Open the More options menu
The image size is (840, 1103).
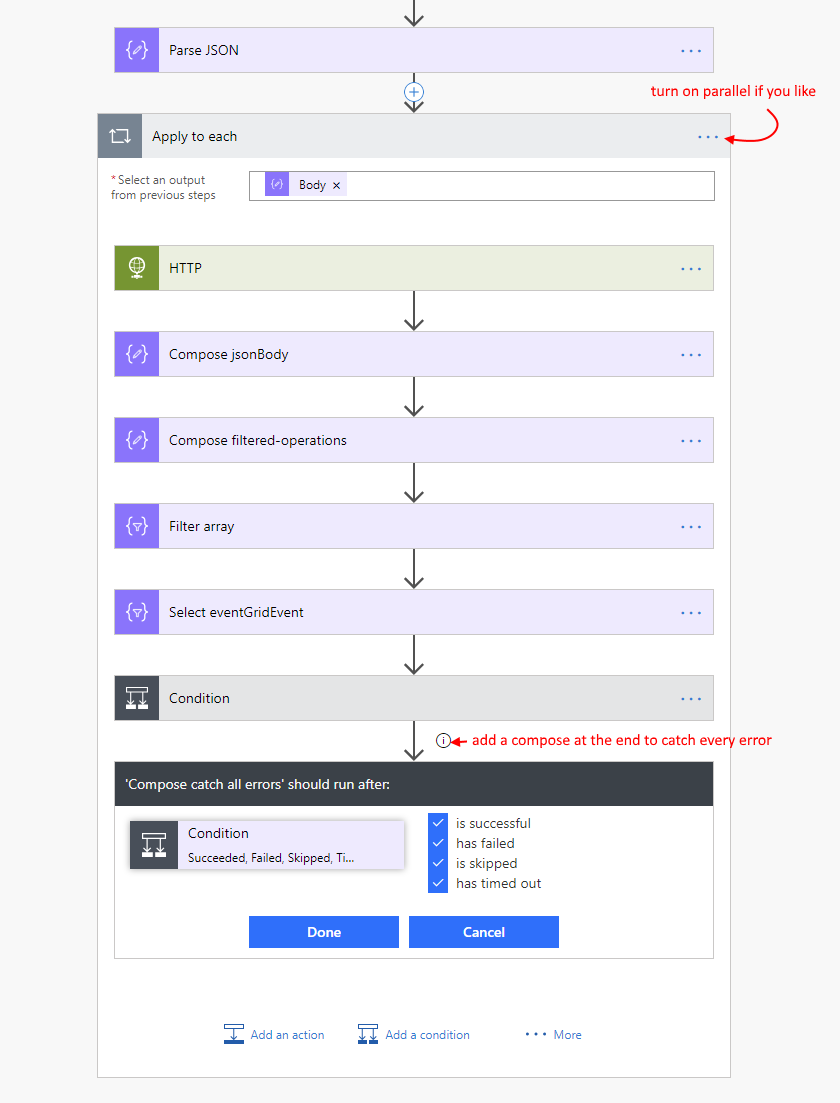click(554, 1035)
